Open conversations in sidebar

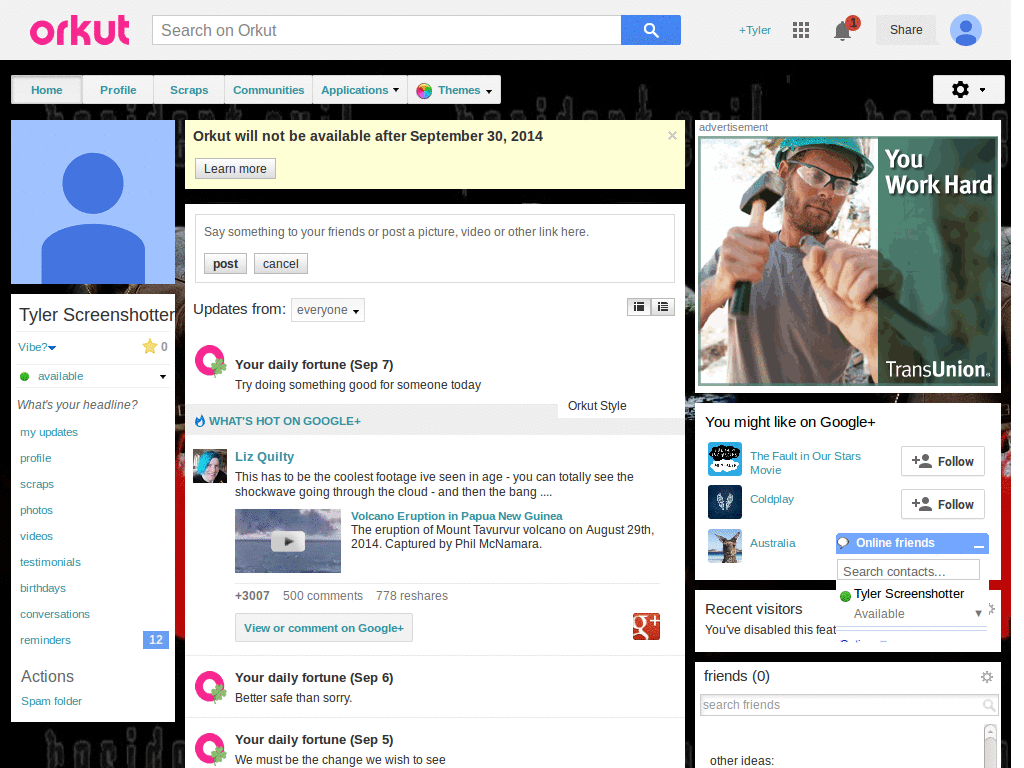pos(55,615)
